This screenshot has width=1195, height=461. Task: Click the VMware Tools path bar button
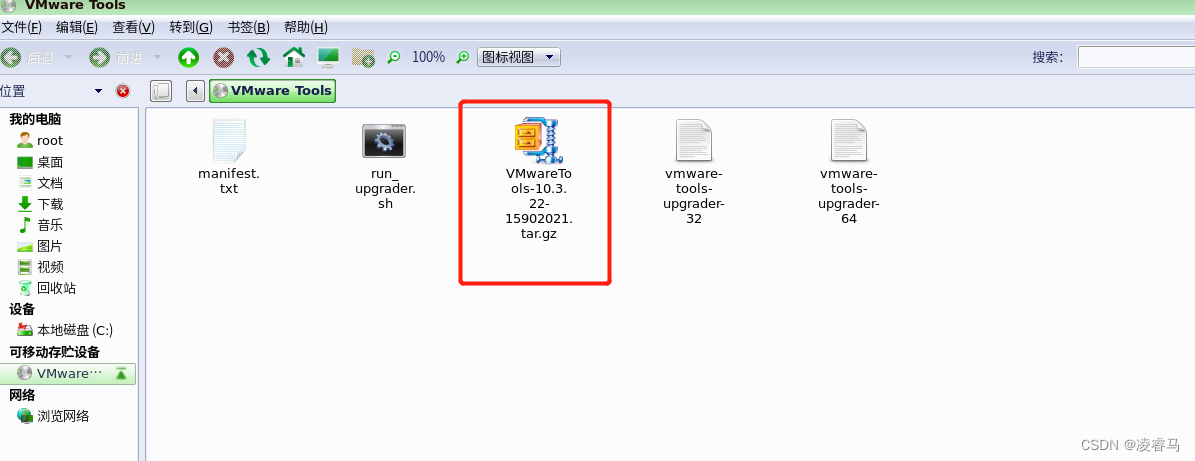pos(272,91)
